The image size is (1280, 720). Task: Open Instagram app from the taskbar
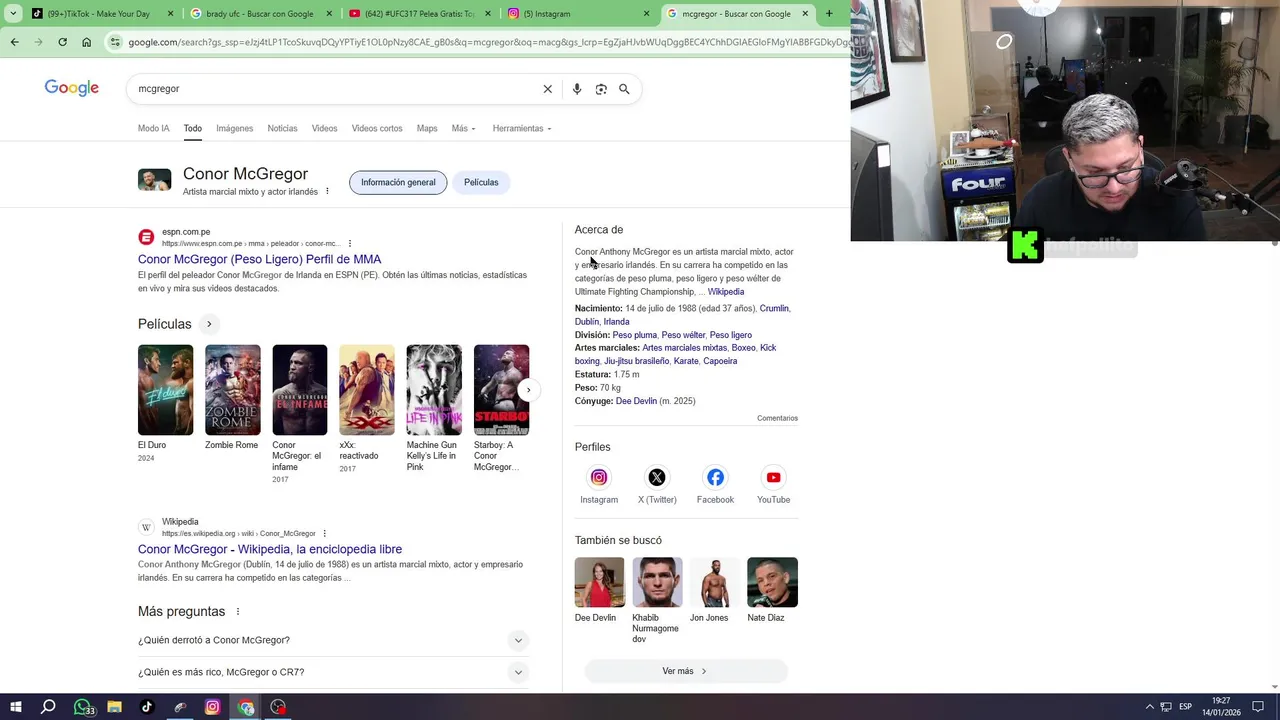coord(212,707)
